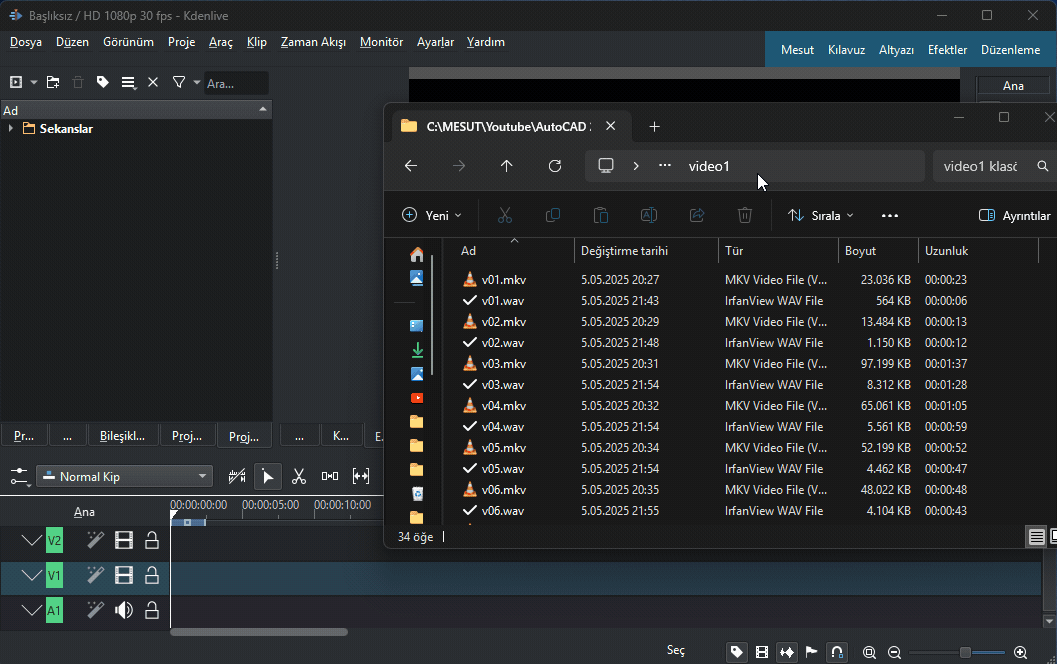Click the X icon in bin toolbar
Viewport: 1057px width, 664px height.
point(153,82)
